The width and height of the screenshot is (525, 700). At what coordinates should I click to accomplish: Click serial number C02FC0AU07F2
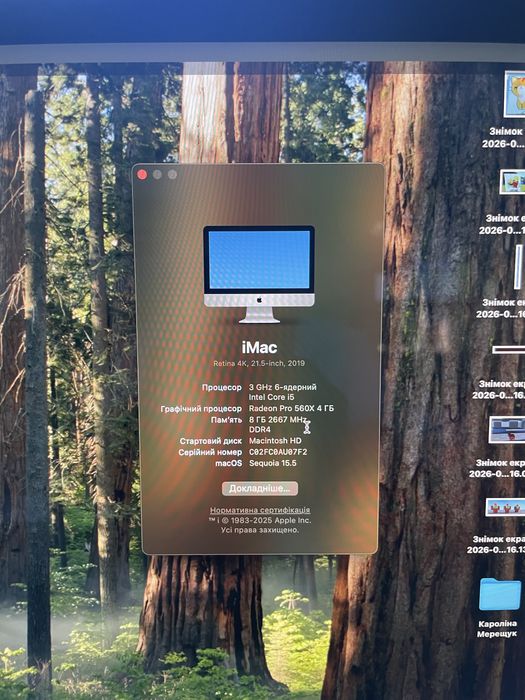pos(278,452)
